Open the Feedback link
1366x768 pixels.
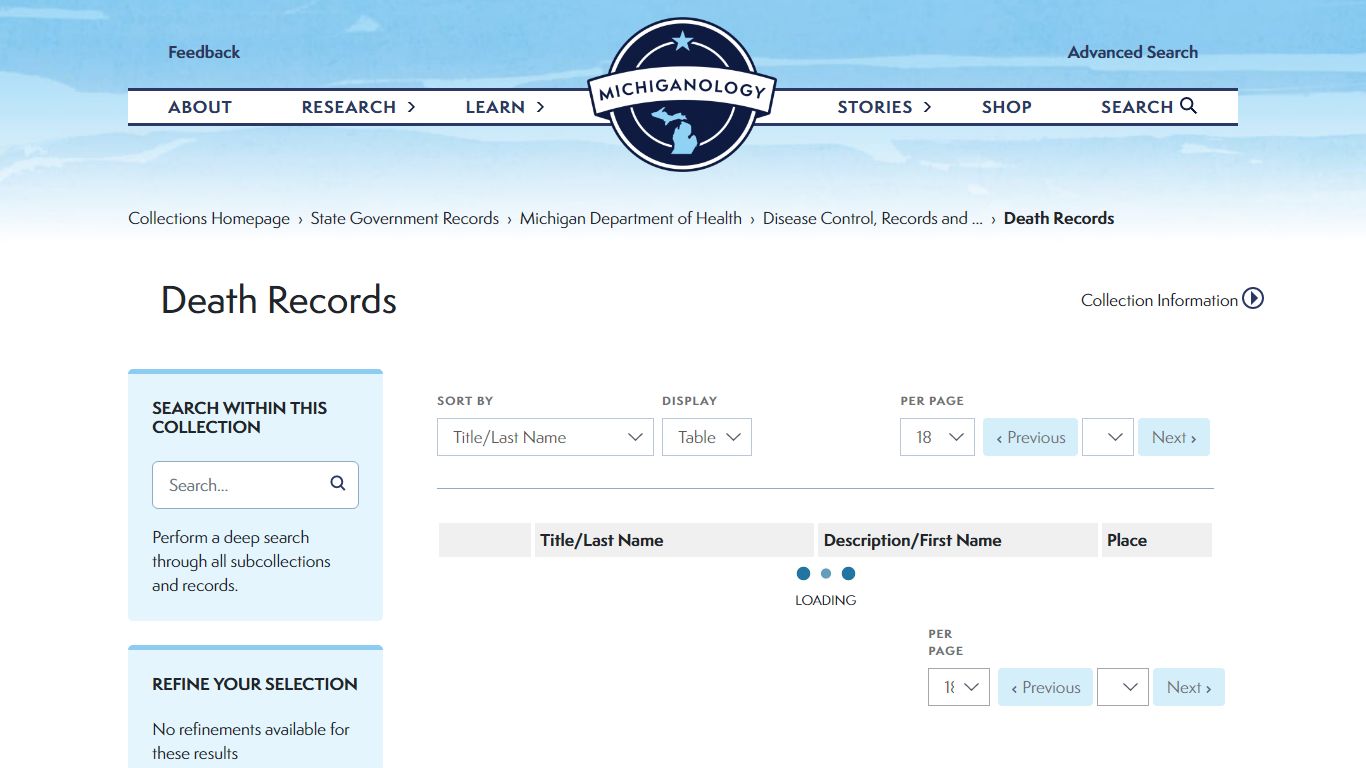pyautogui.click(x=204, y=52)
